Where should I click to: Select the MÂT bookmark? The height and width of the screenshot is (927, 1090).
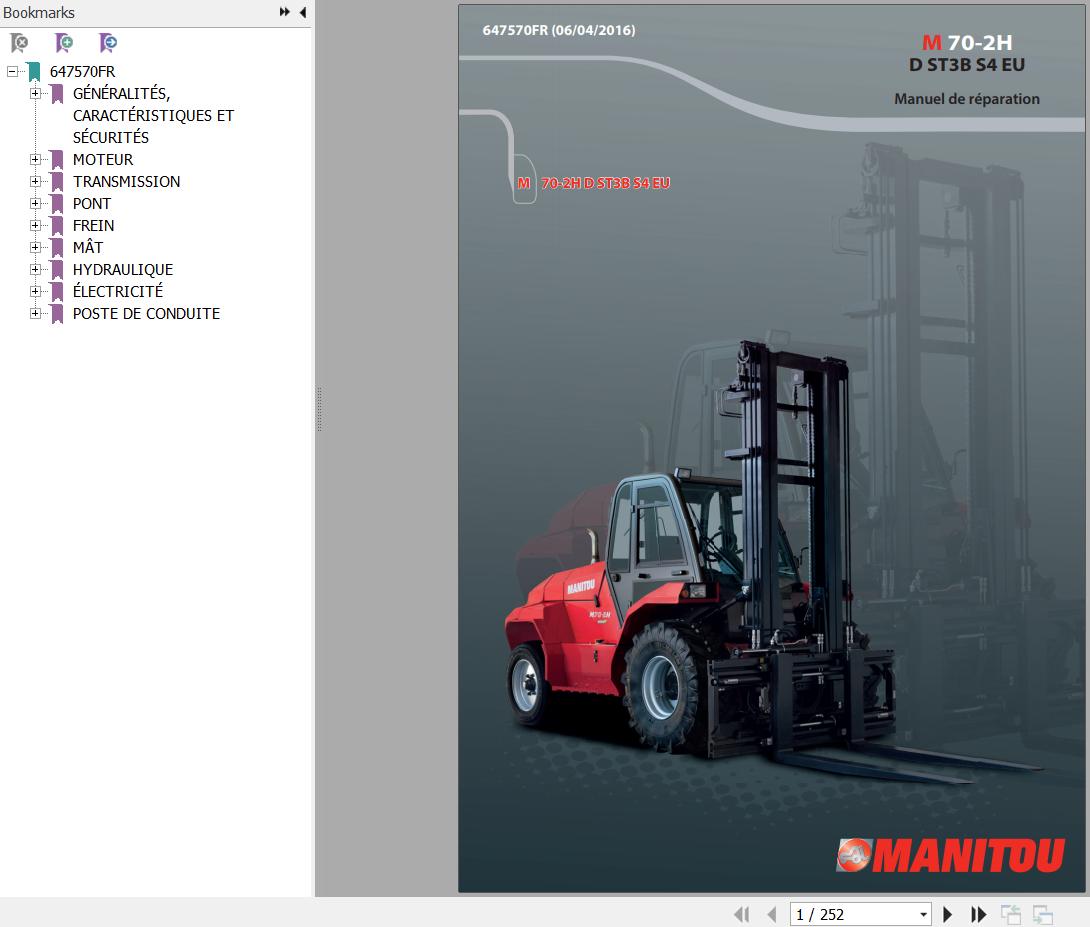pyautogui.click(x=88, y=247)
